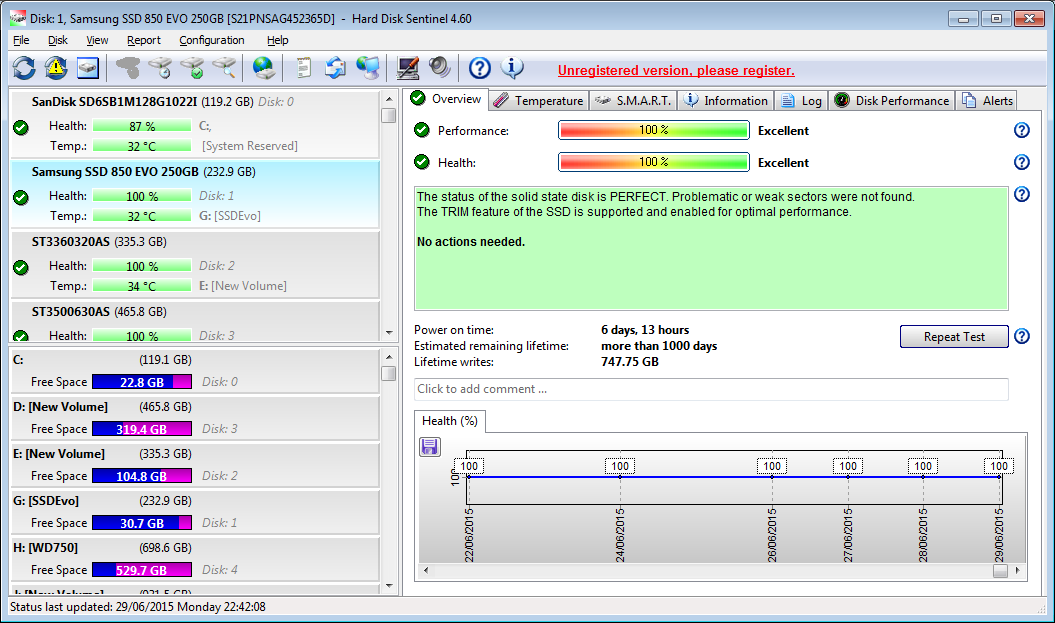Image resolution: width=1055 pixels, height=623 pixels.
Task: Click the 30.7 GB free space bar
Action: [x=142, y=523]
